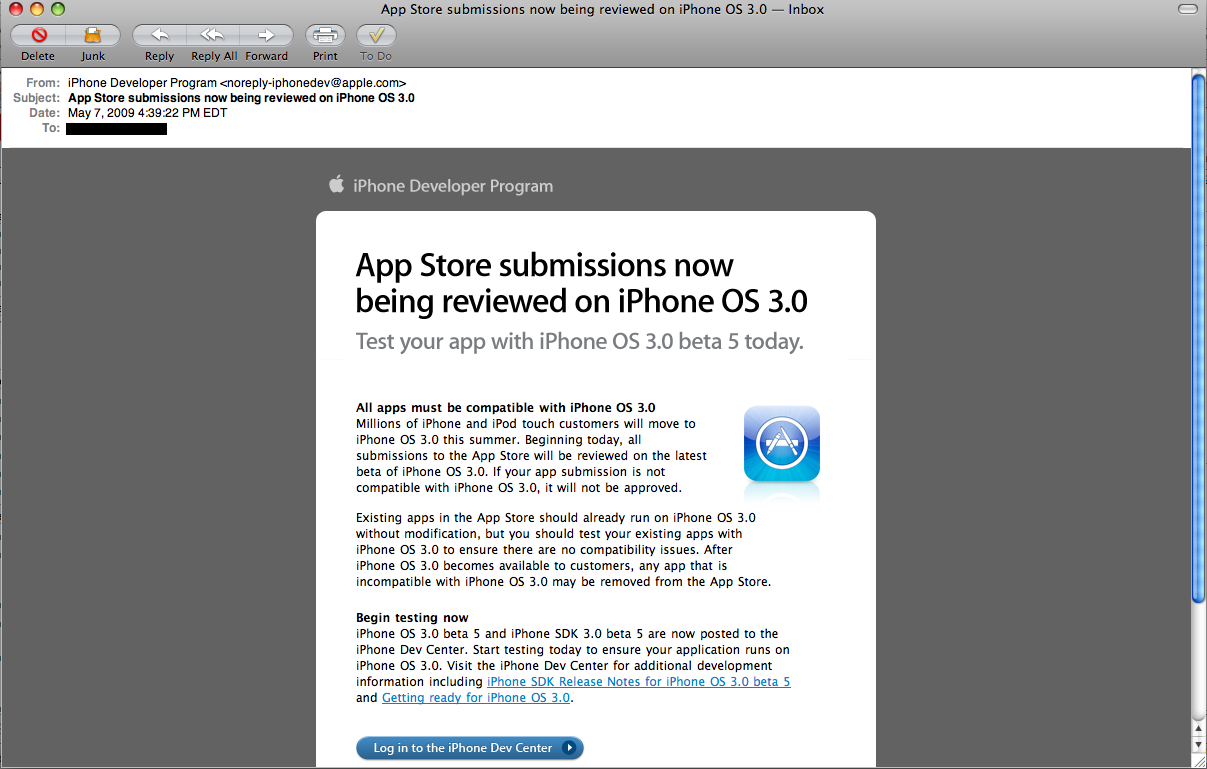Viewport: 1207px width, 769px height.
Task: Reply to the sender
Action: pyautogui.click(x=159, y=35)
